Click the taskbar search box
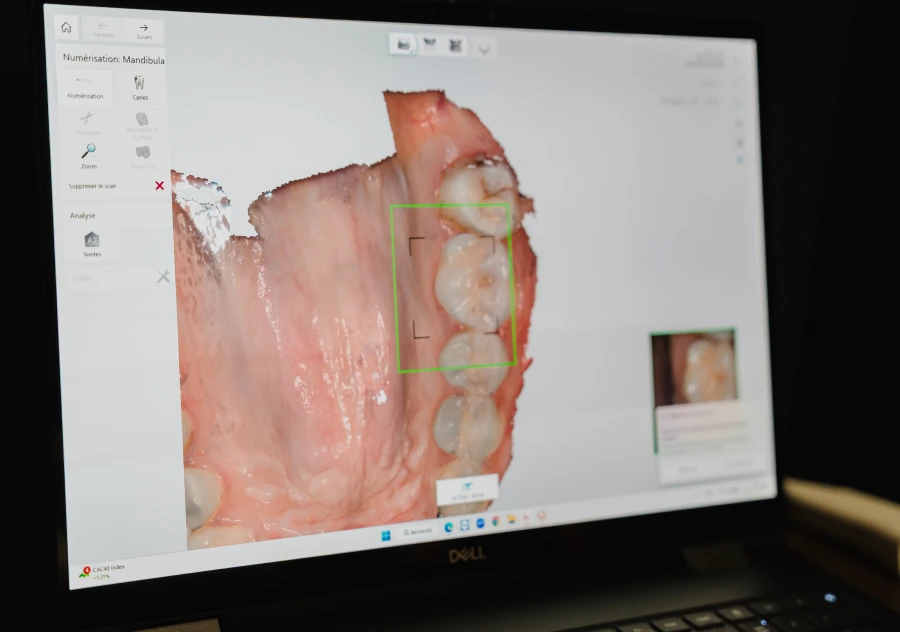This screenshot has width=900, height=632. point(418,532)
